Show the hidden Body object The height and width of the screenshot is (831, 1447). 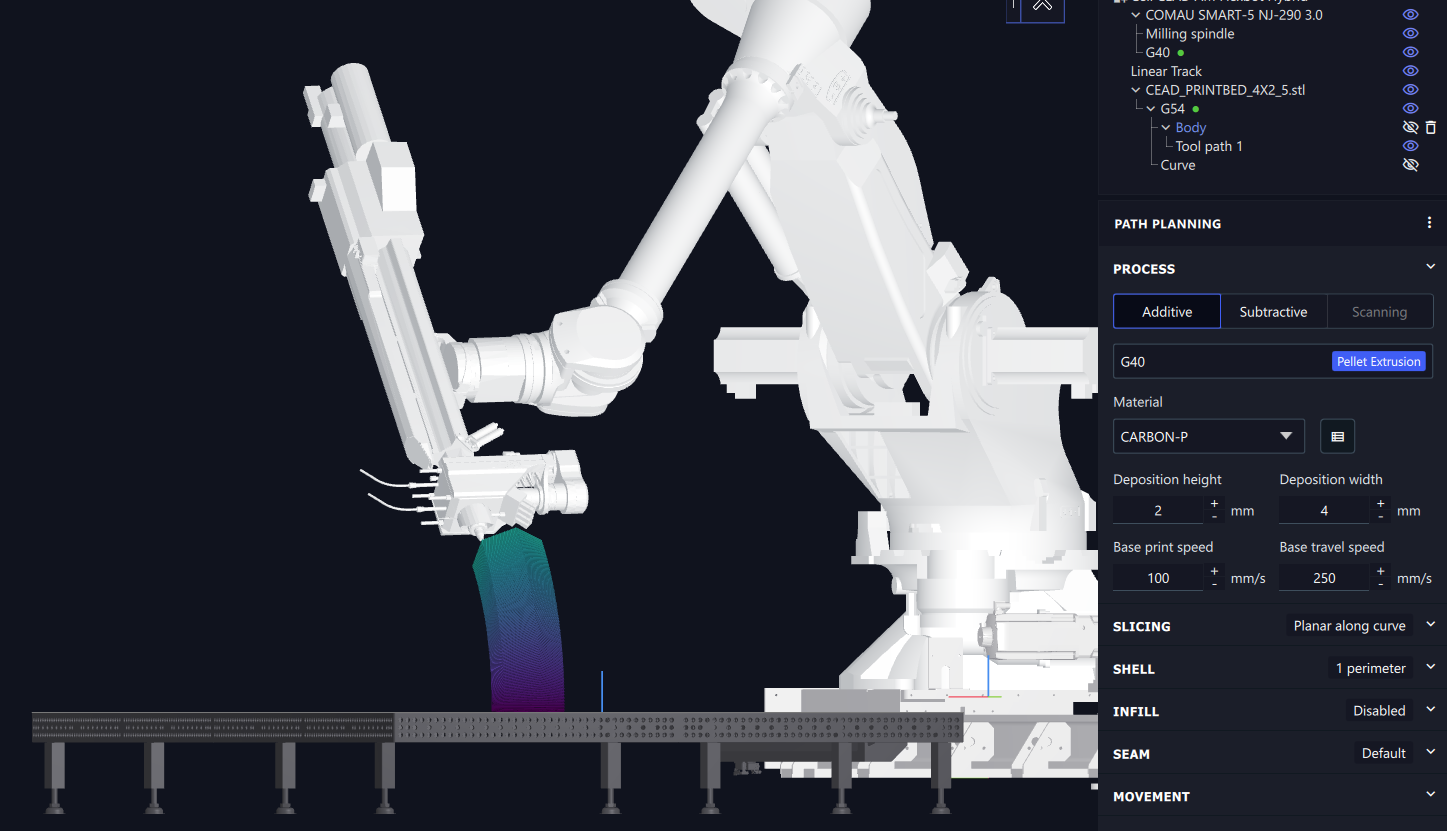[x=1411, y=127]
